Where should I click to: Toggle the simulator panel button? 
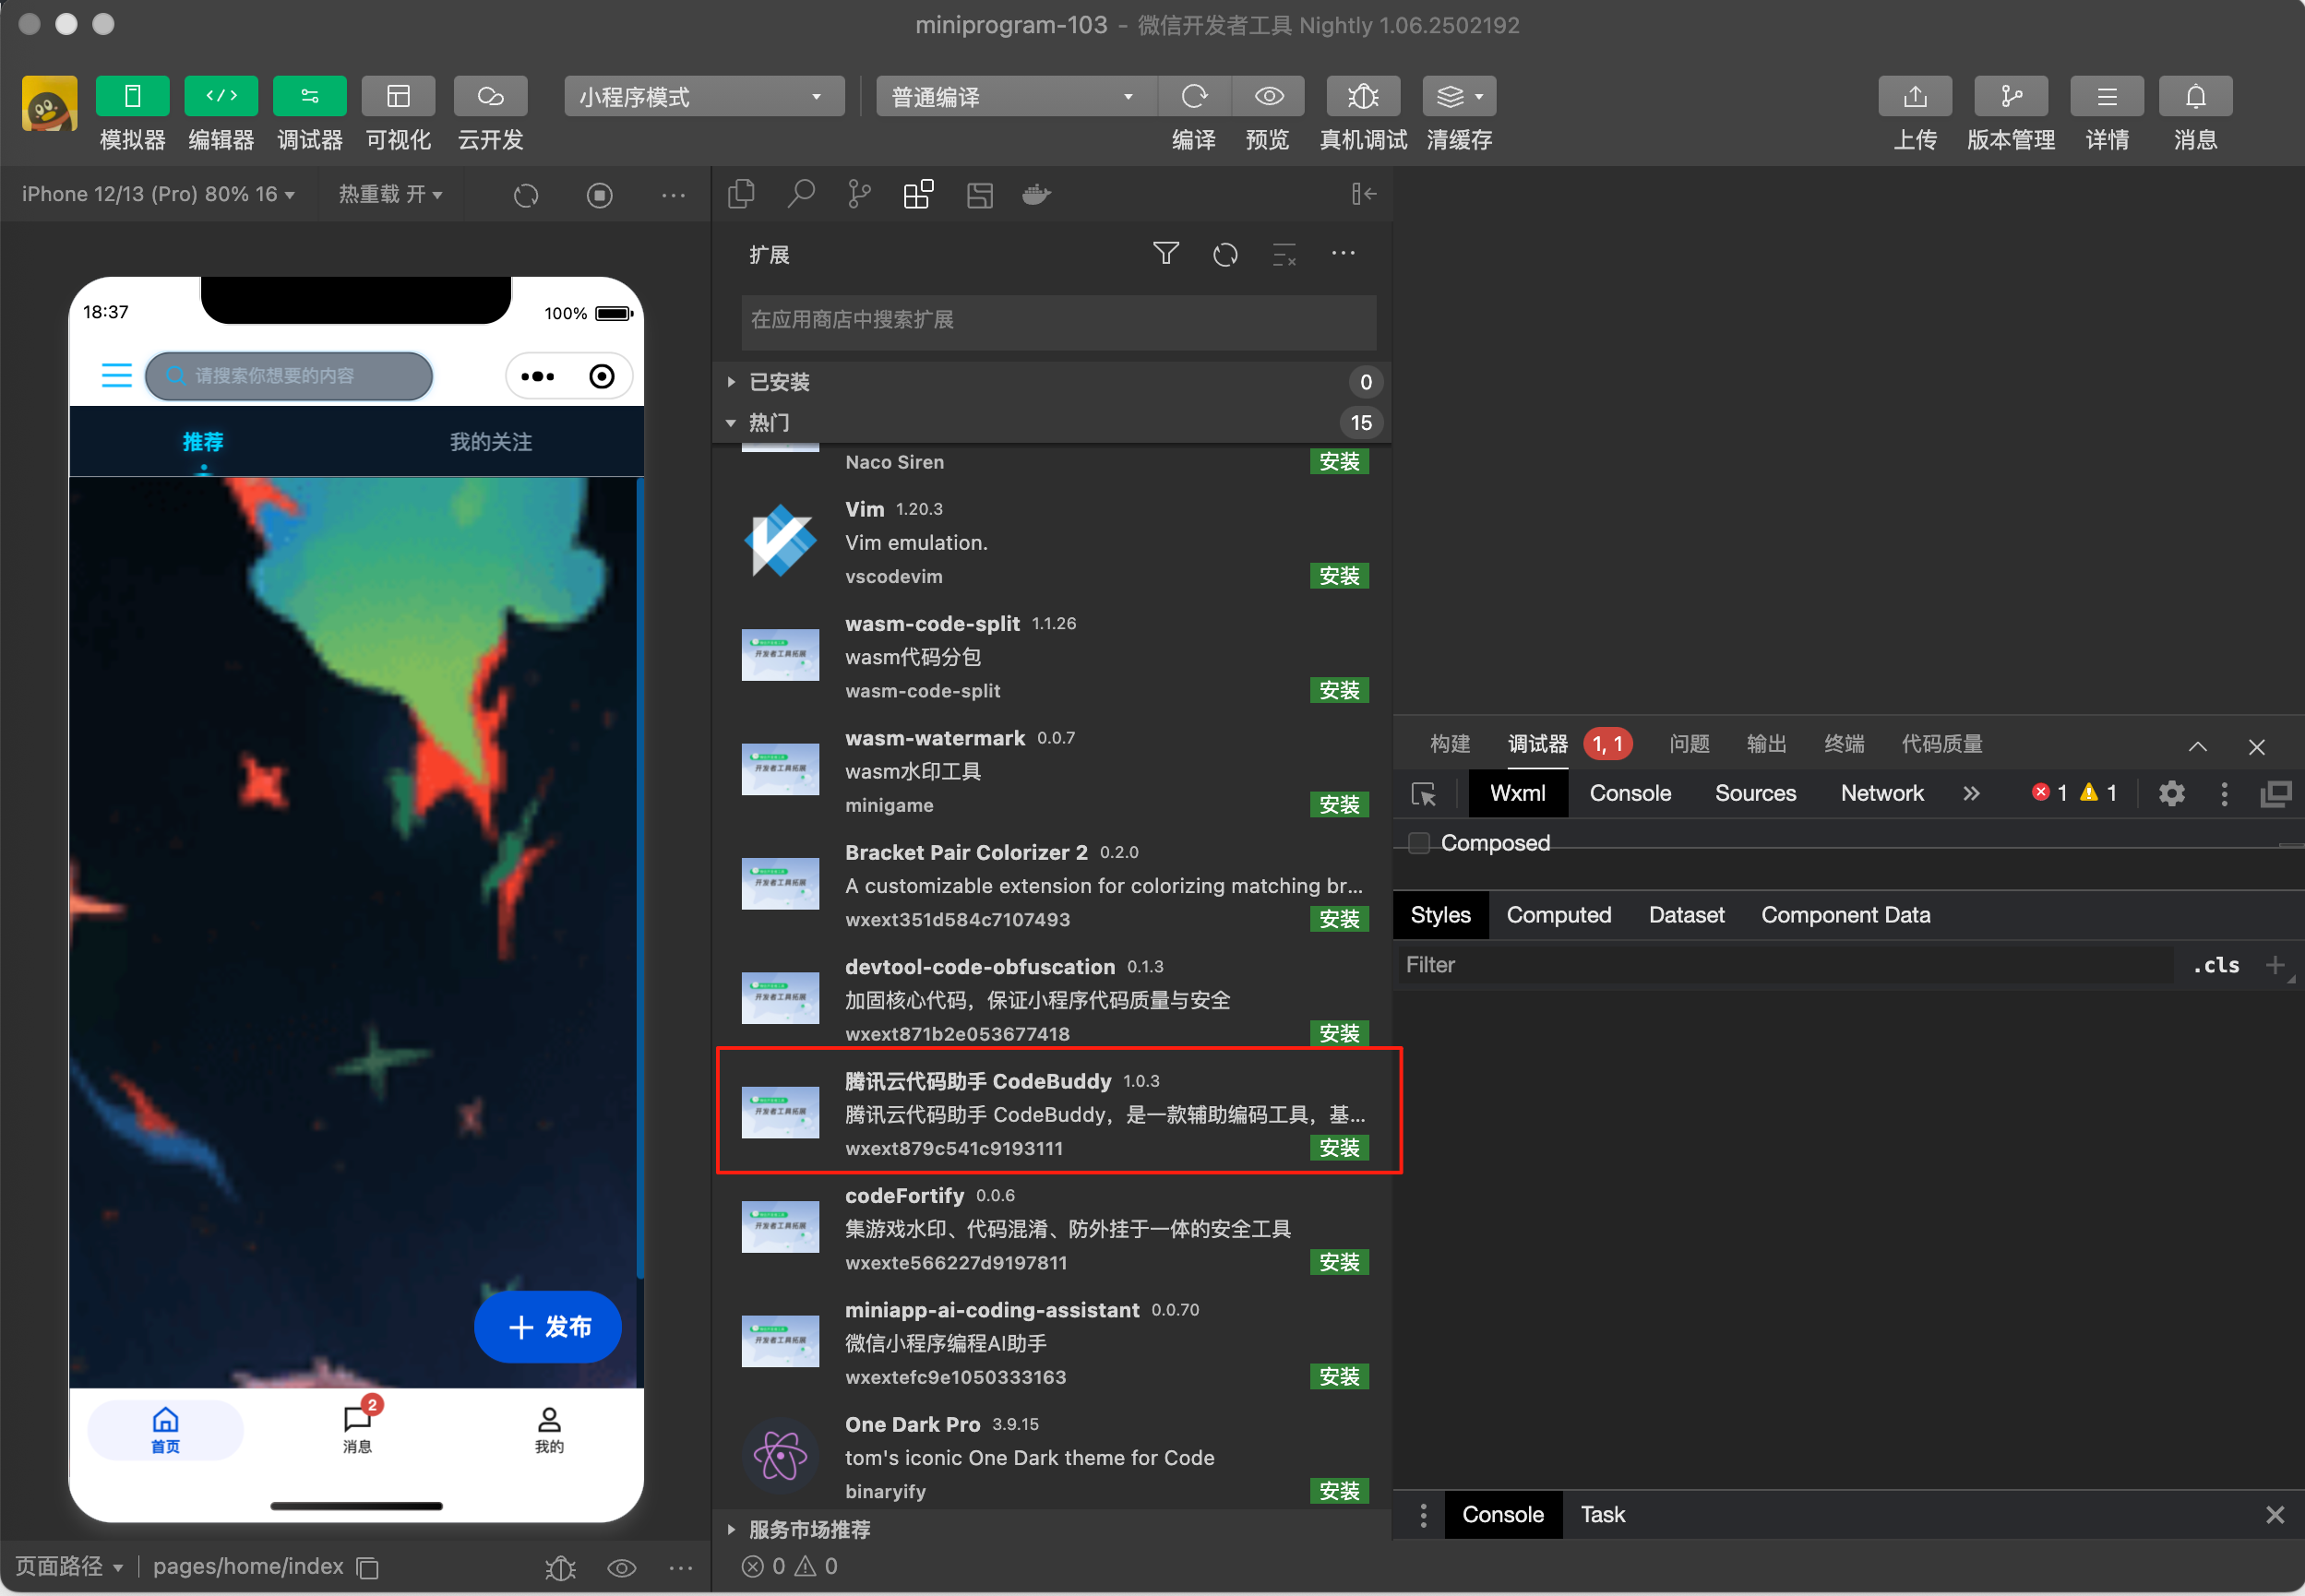[x=132, y=96]
